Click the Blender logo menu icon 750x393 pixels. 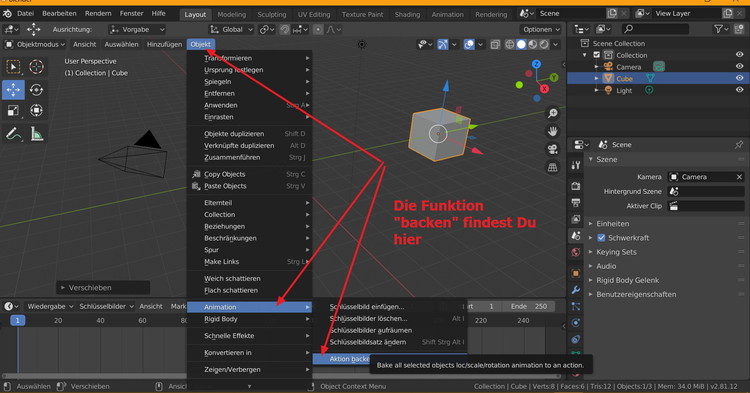pyautogui.click(x=7, y=13)
